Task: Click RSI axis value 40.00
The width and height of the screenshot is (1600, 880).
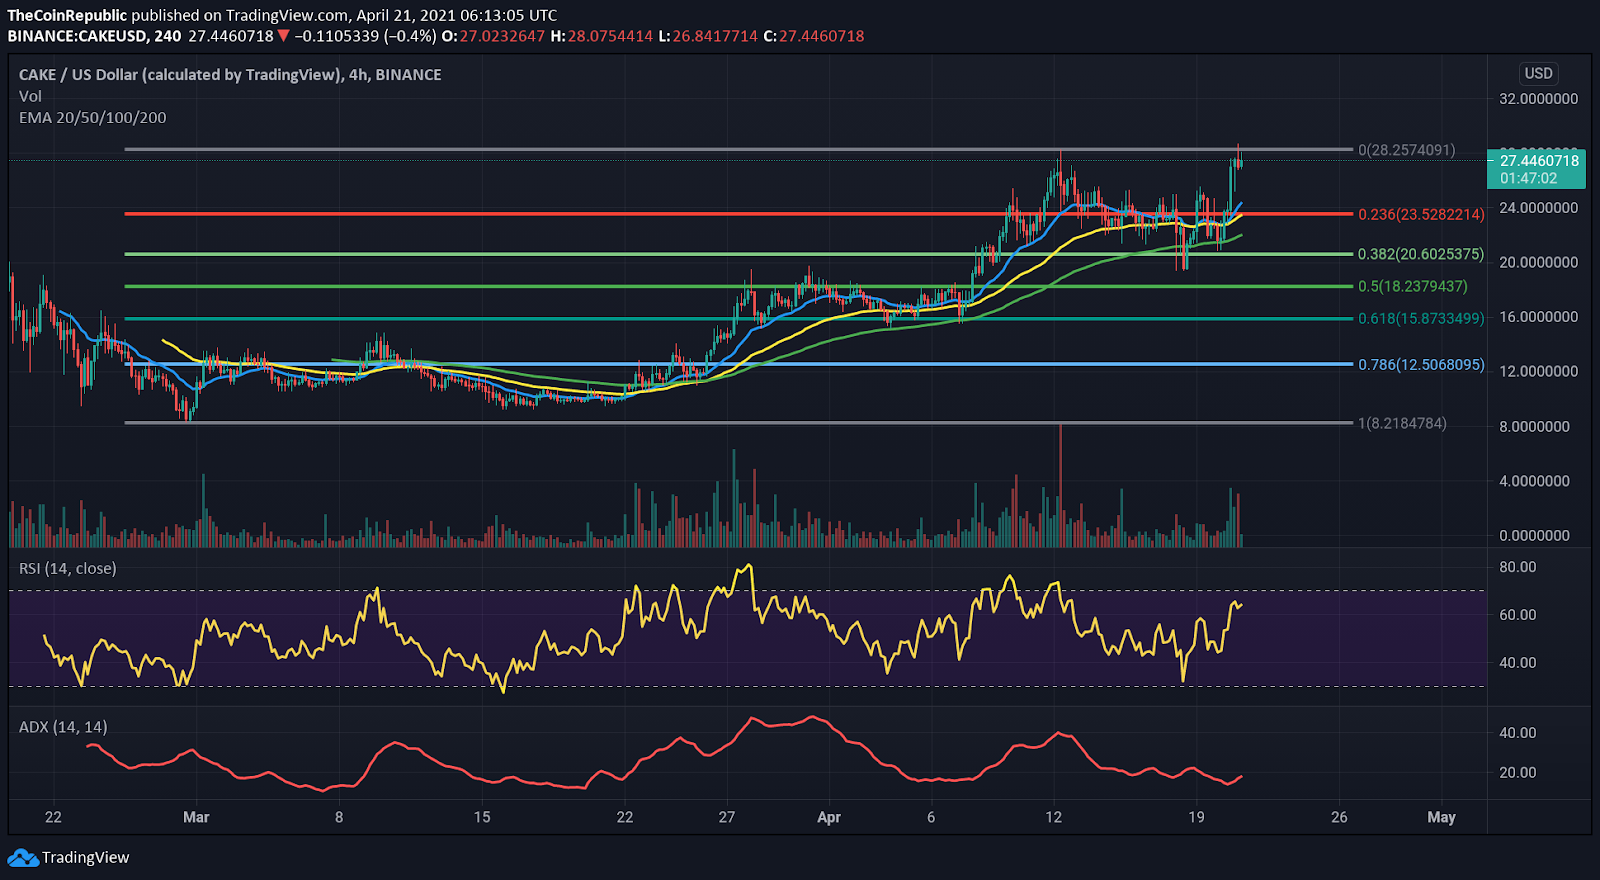Action: pyautogui.click(x=1517, y=662)
